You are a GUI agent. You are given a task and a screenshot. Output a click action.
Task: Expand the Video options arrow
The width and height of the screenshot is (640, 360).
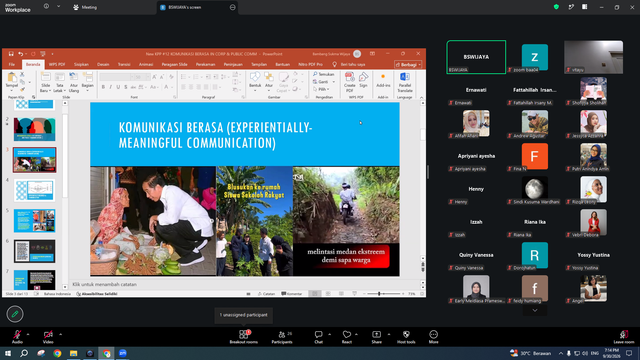coord(60,334)
